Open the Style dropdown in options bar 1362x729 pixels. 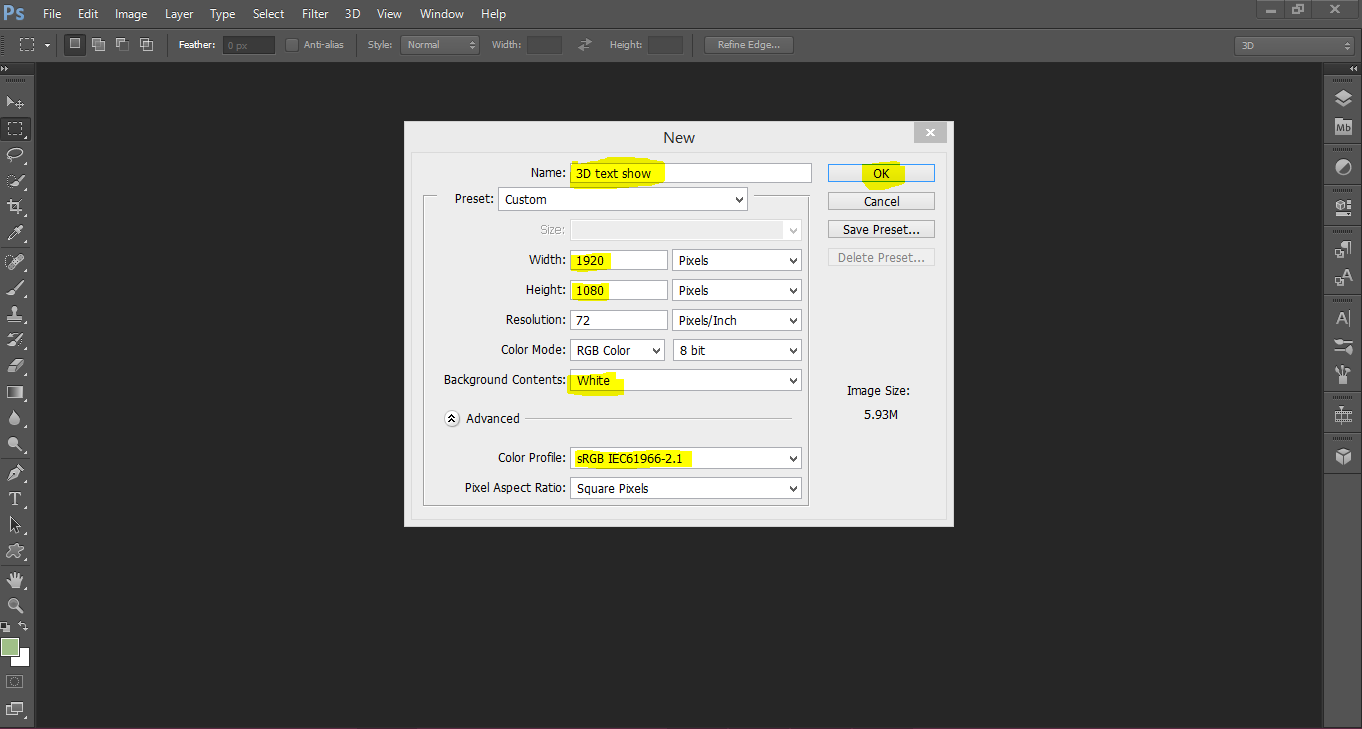point(440,45)
